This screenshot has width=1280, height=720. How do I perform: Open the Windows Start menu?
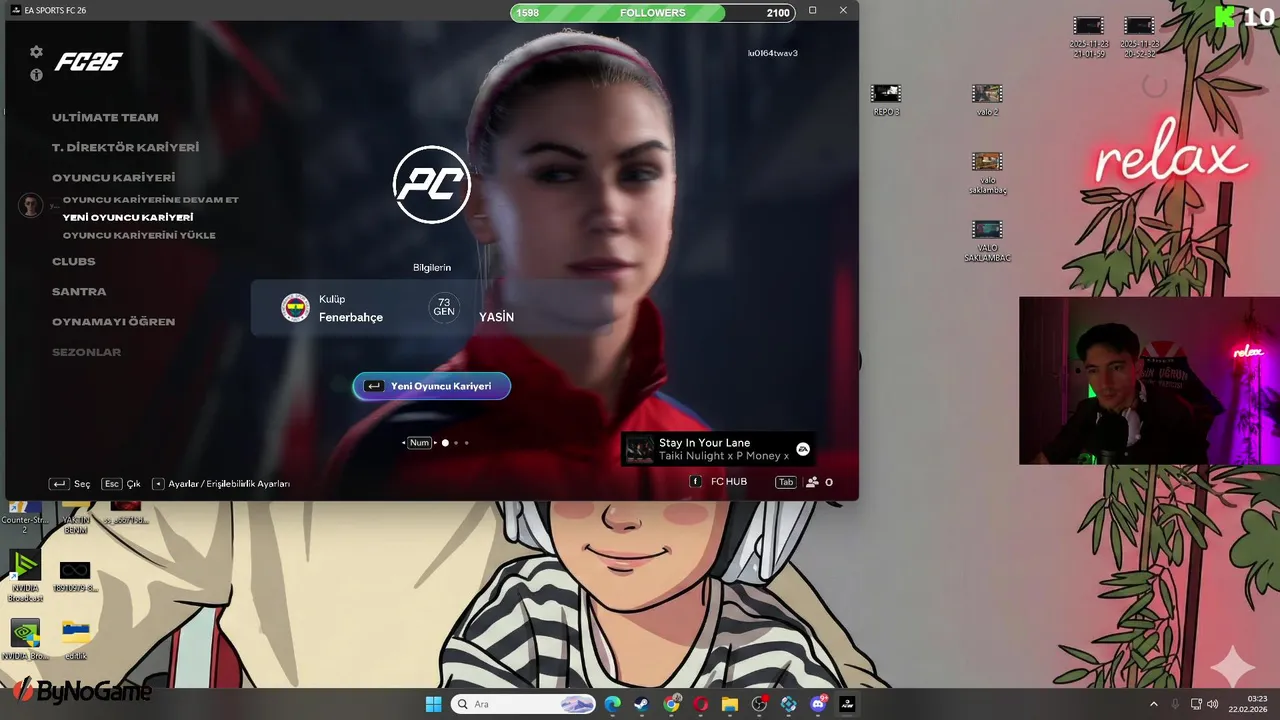coord(433,704)
